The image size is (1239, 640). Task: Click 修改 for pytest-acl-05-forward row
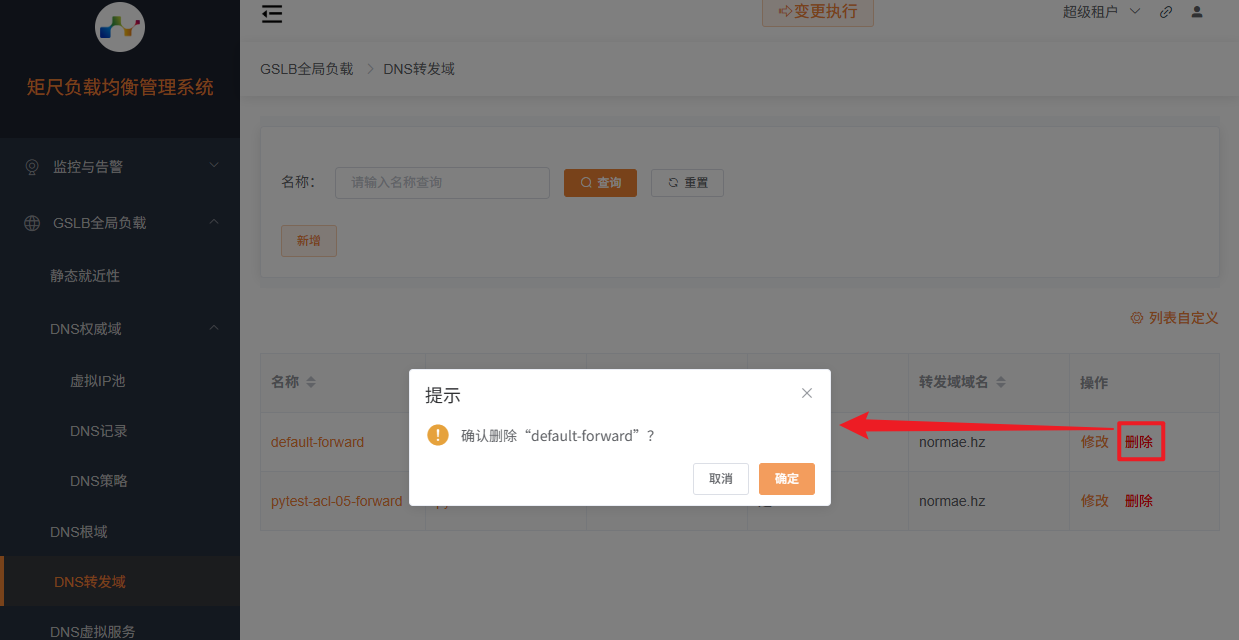pos(1094,501)
